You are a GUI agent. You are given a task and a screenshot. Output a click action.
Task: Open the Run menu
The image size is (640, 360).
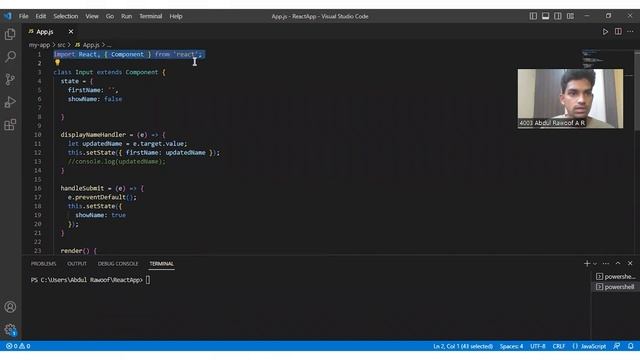[127, 16]
